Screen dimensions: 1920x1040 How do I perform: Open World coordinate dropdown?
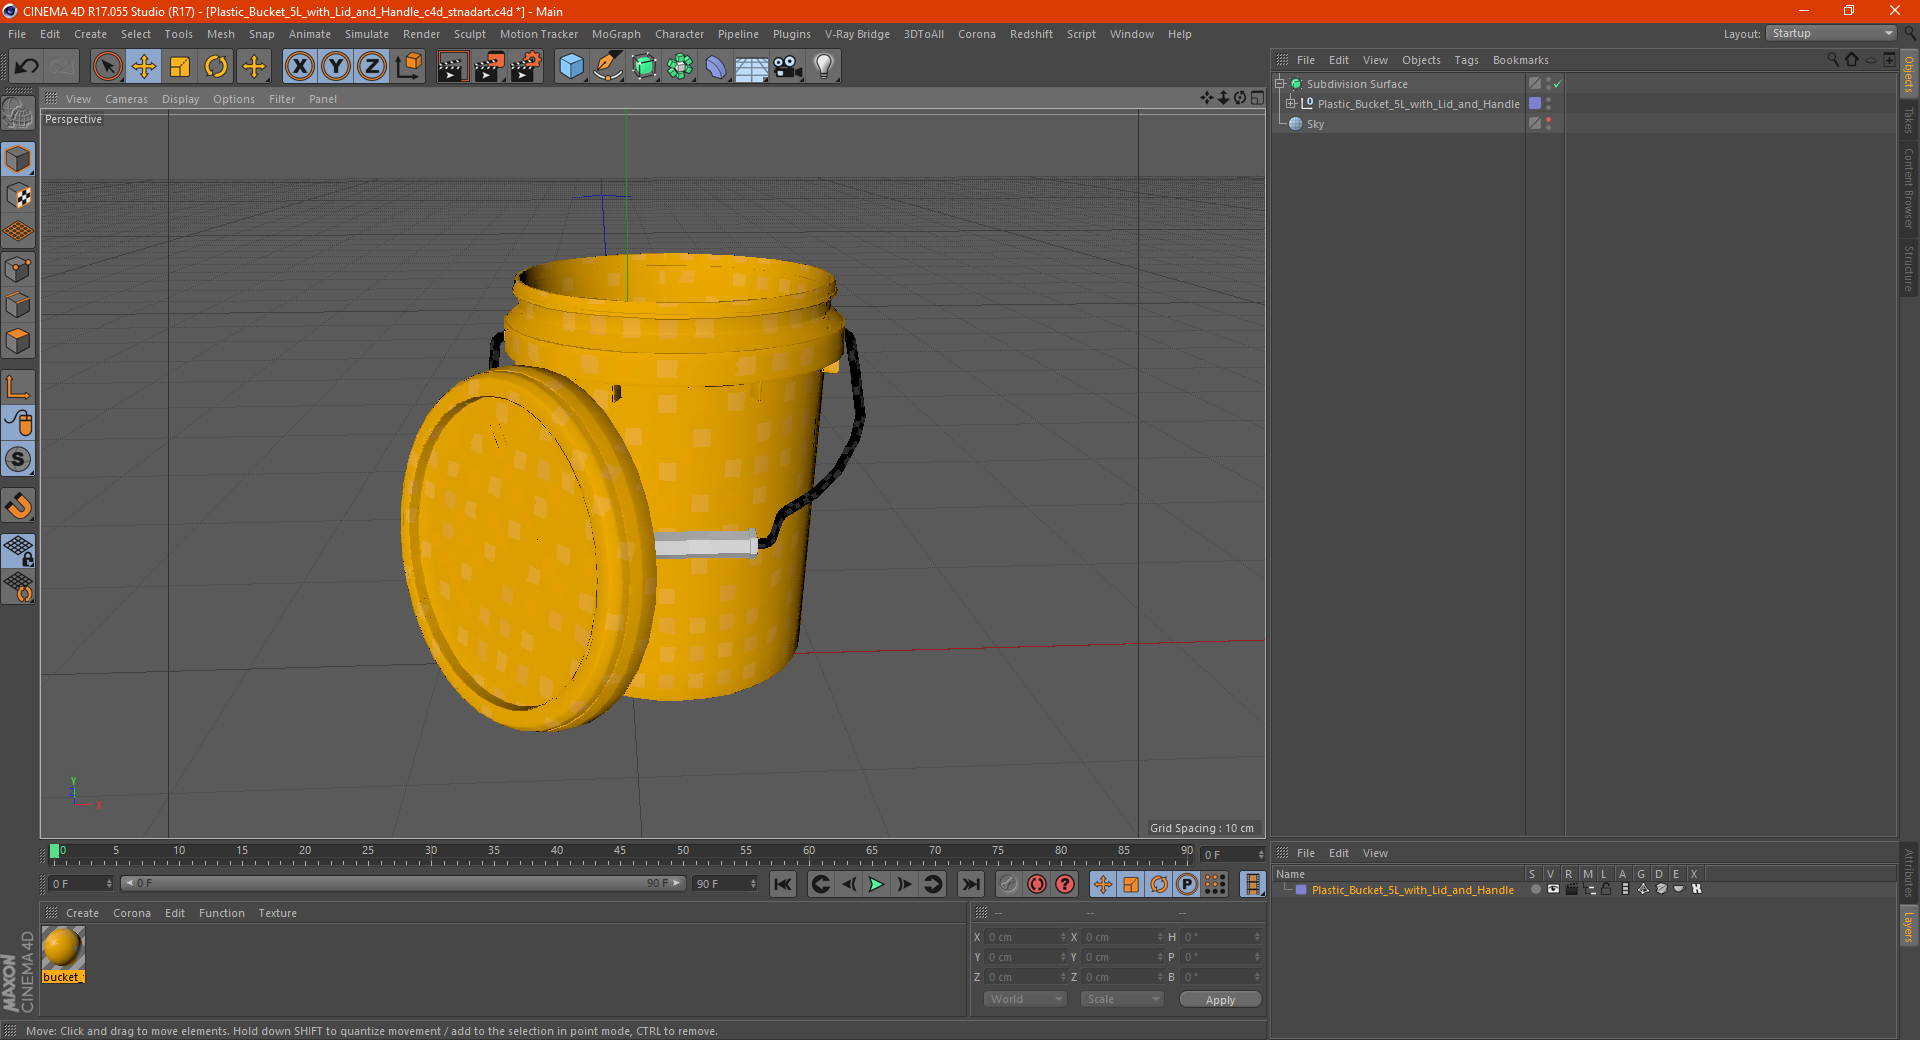point(1025,999)
